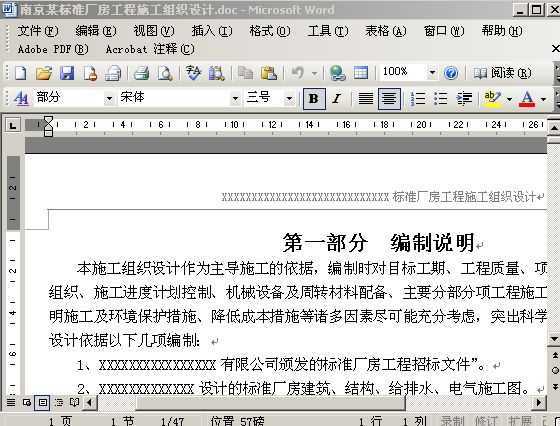Print the document using the printer icon
Viewport: 560px width, 426px height.
tap(142, 73)
